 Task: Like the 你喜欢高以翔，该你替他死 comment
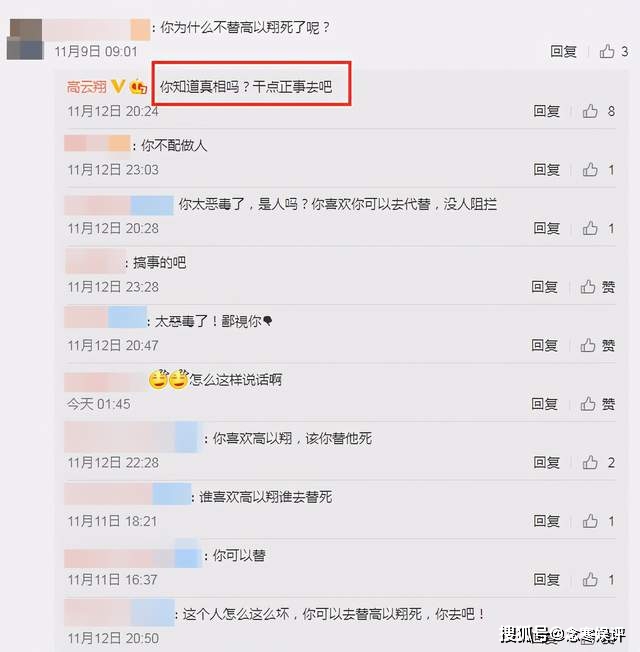590,462
